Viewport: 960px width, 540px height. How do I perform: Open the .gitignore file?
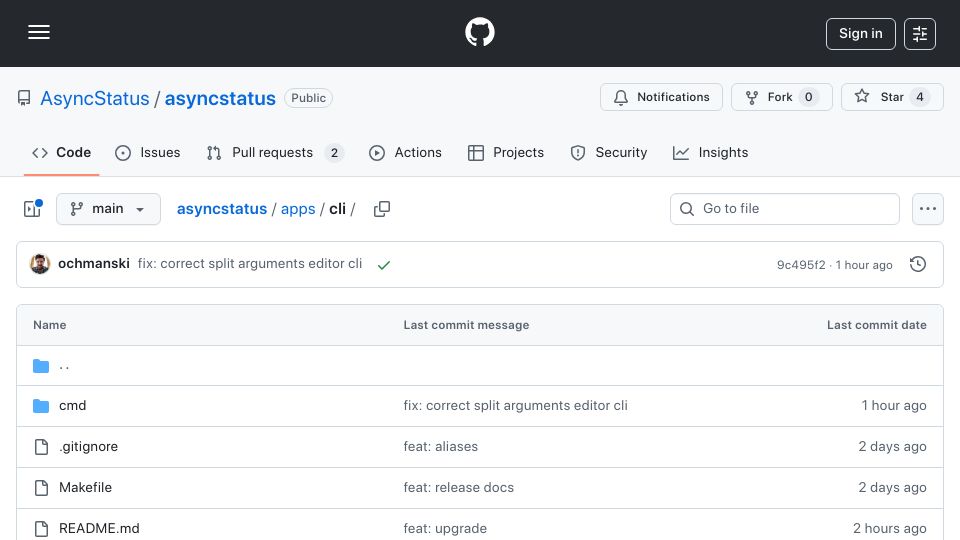[88, 446]
